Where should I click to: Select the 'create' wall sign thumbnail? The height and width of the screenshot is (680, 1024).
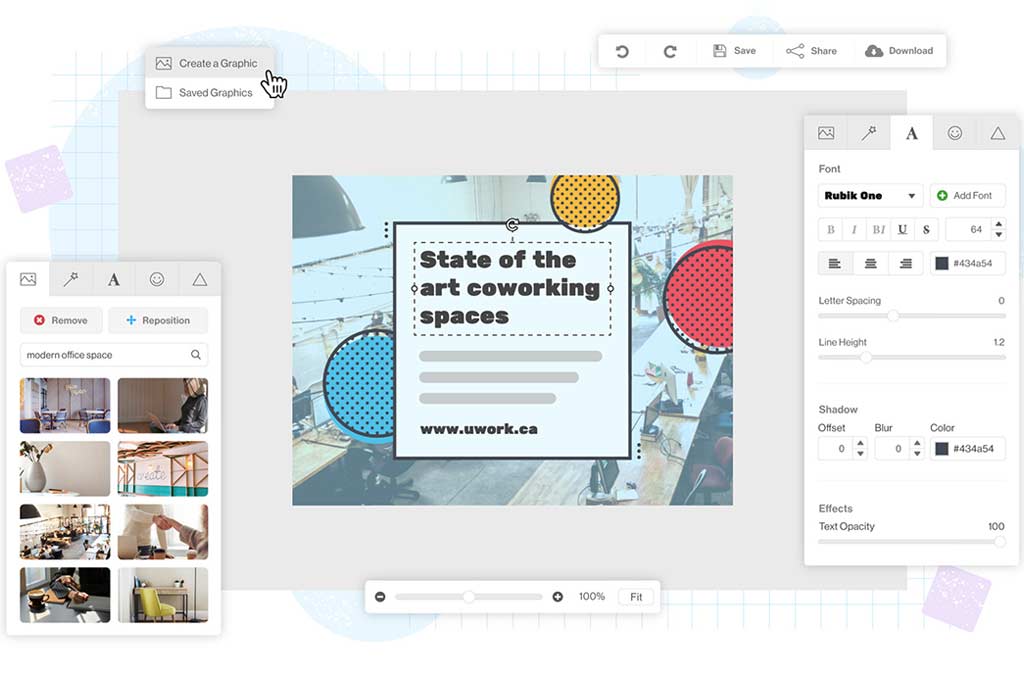163,468
